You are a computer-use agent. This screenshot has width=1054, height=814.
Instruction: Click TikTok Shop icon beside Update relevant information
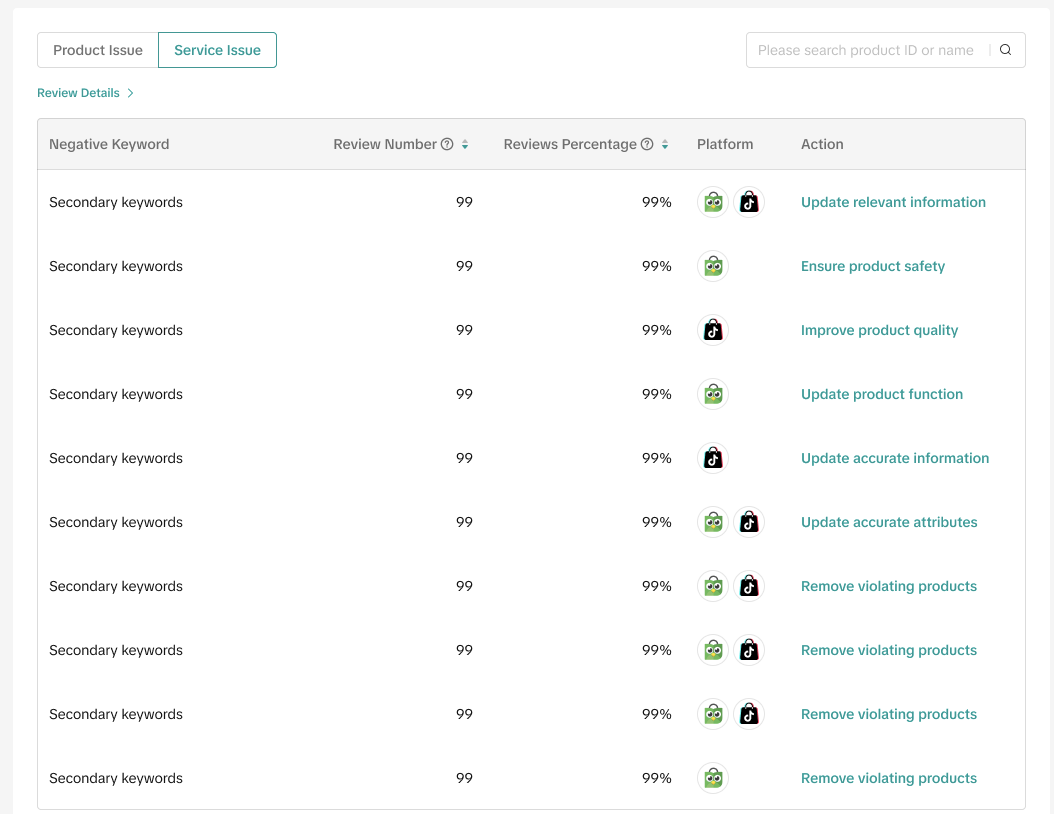coord(749,203)
